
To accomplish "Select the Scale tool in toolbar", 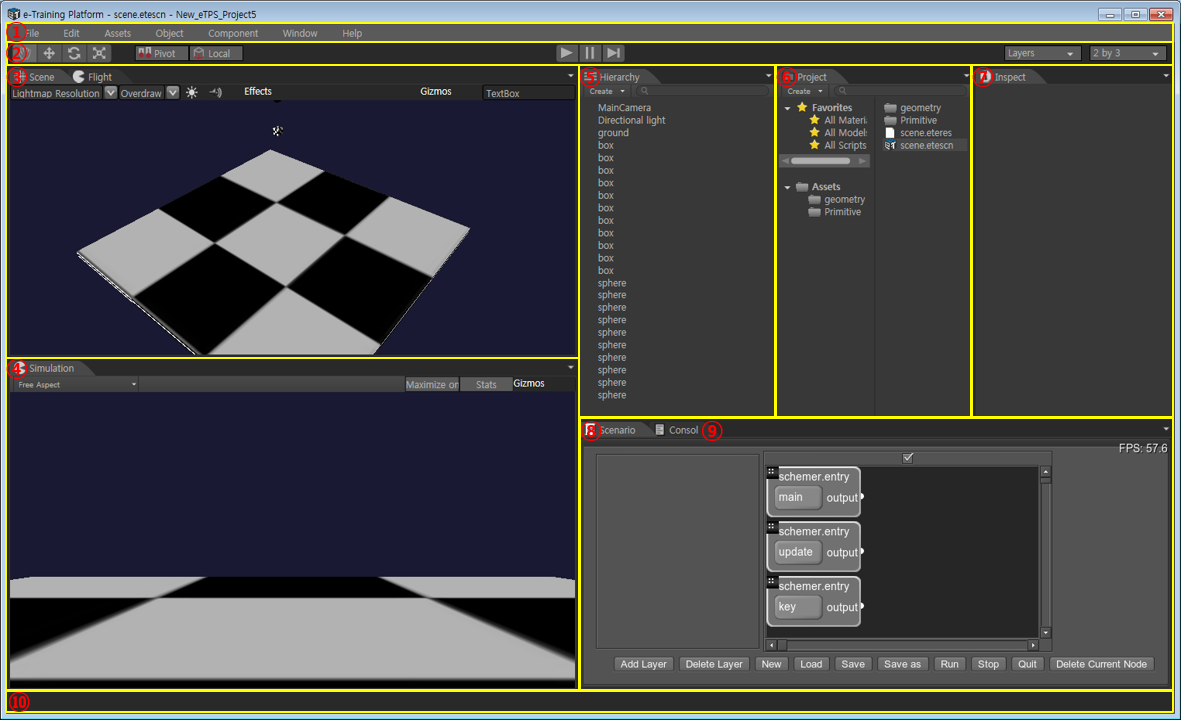I will 98,53.
